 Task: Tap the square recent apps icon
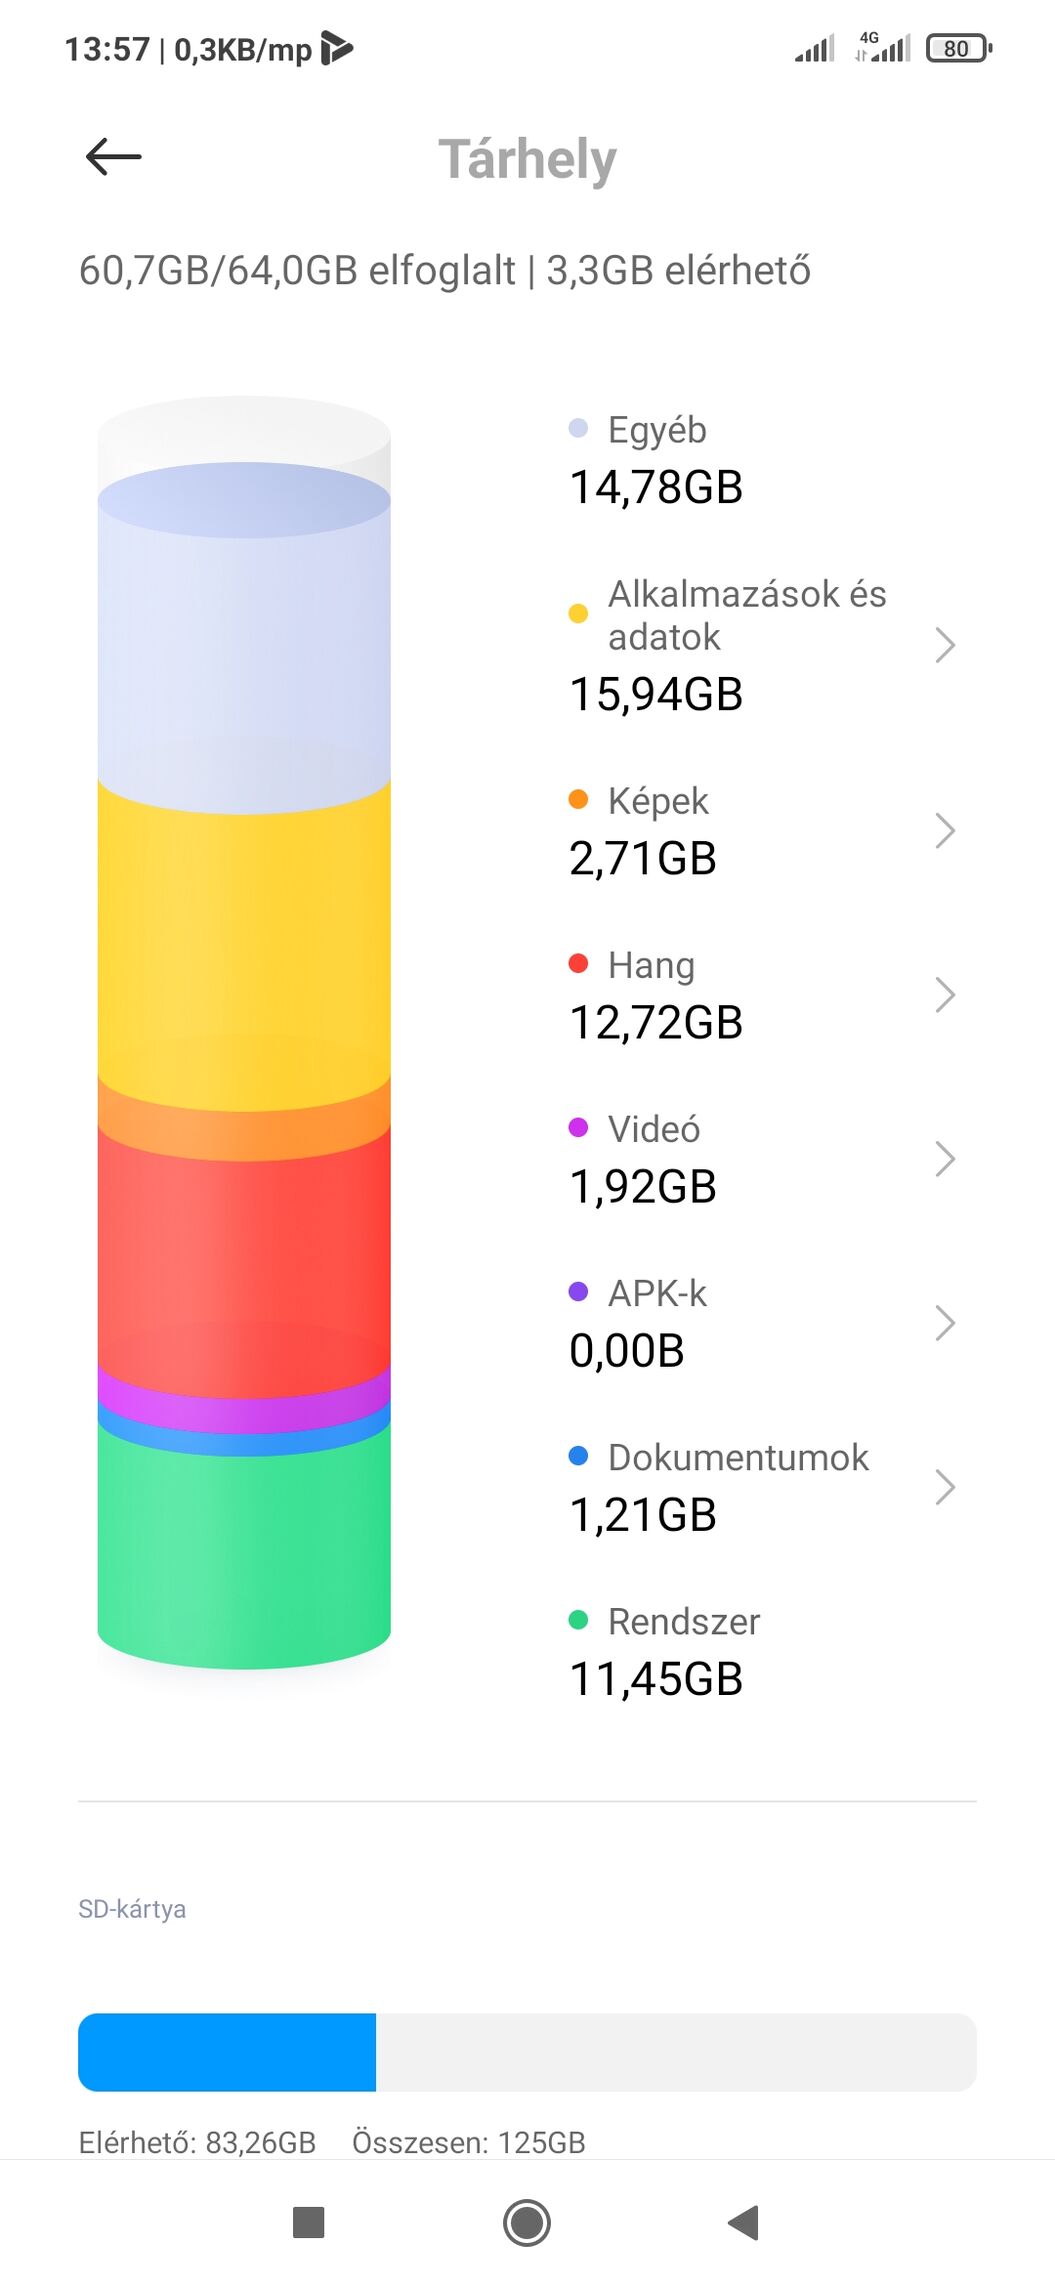coord(308,2222)
